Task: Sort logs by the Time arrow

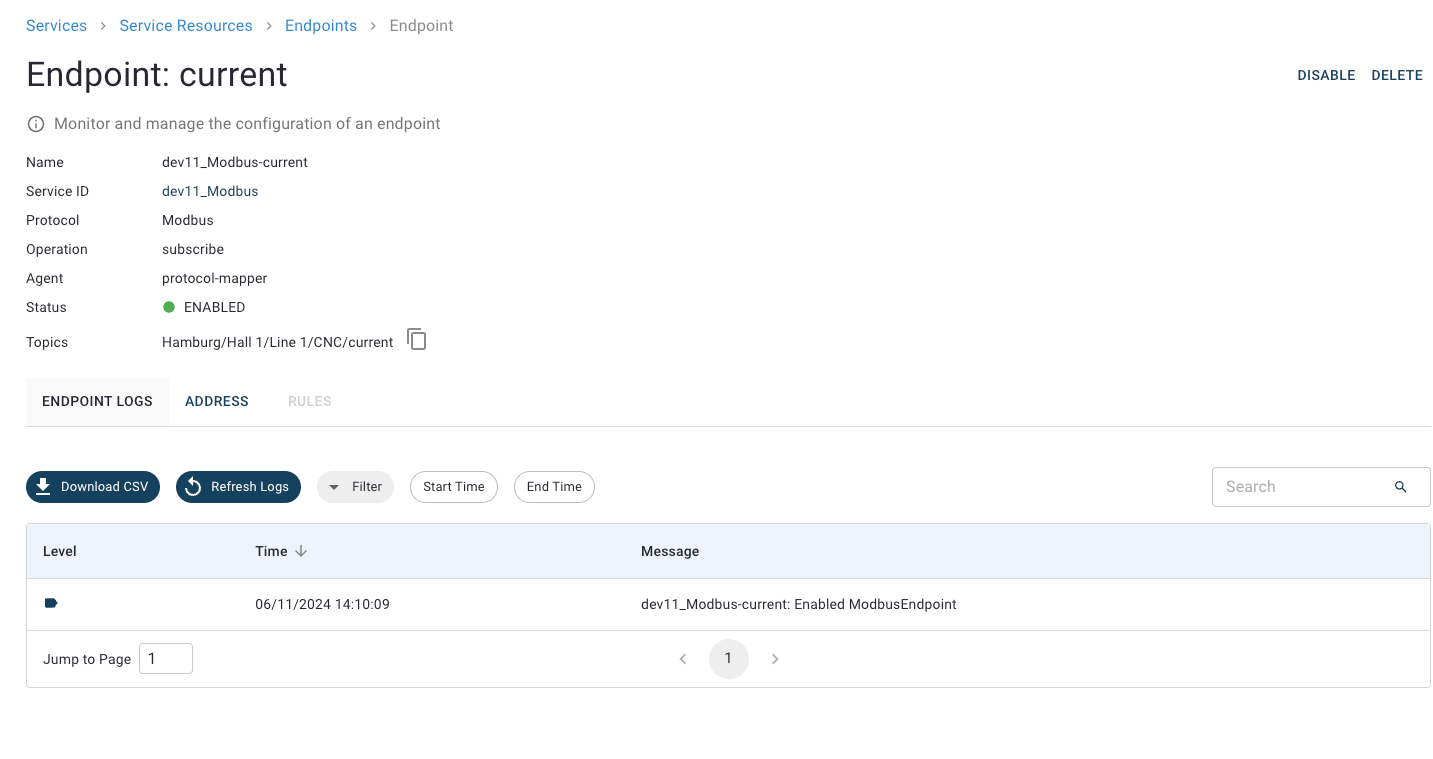Action: click(x=301, y=551)
